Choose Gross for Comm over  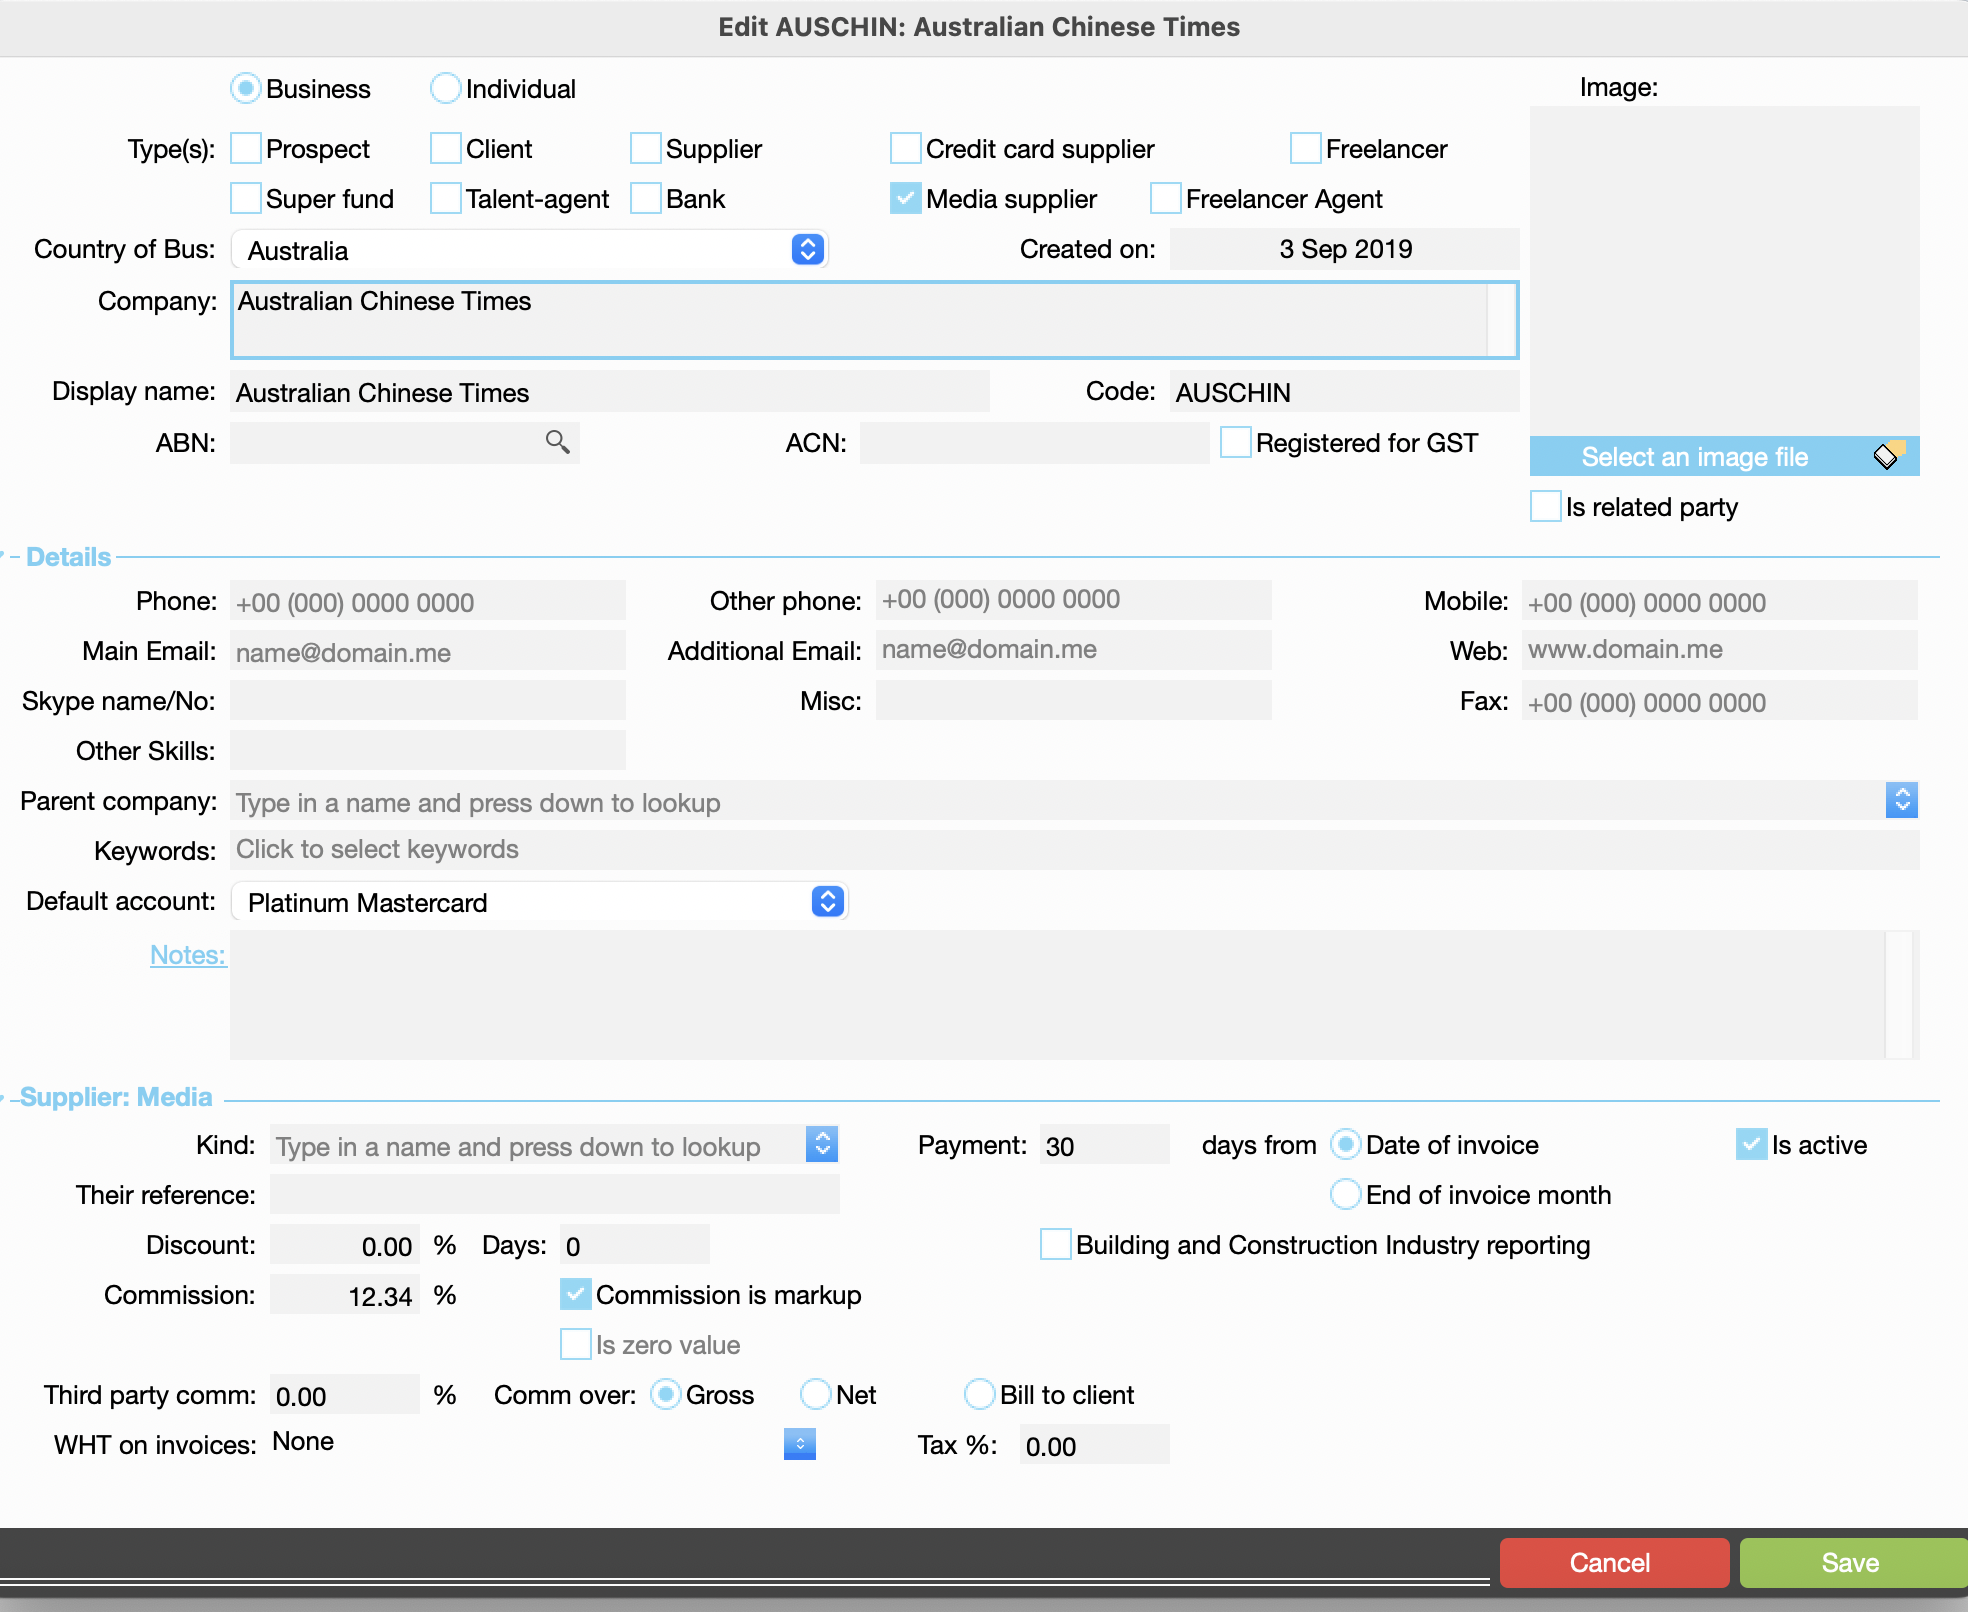coord(666,1394)
